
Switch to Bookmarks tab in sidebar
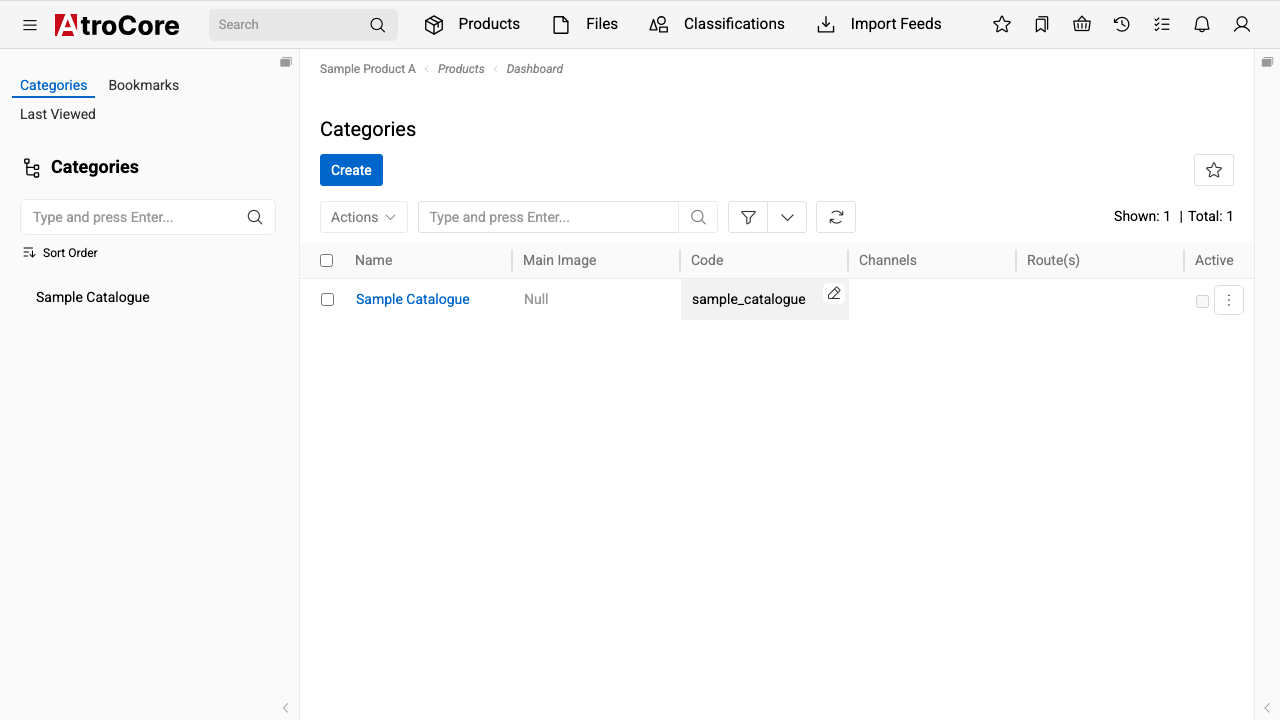pos(144,85)
